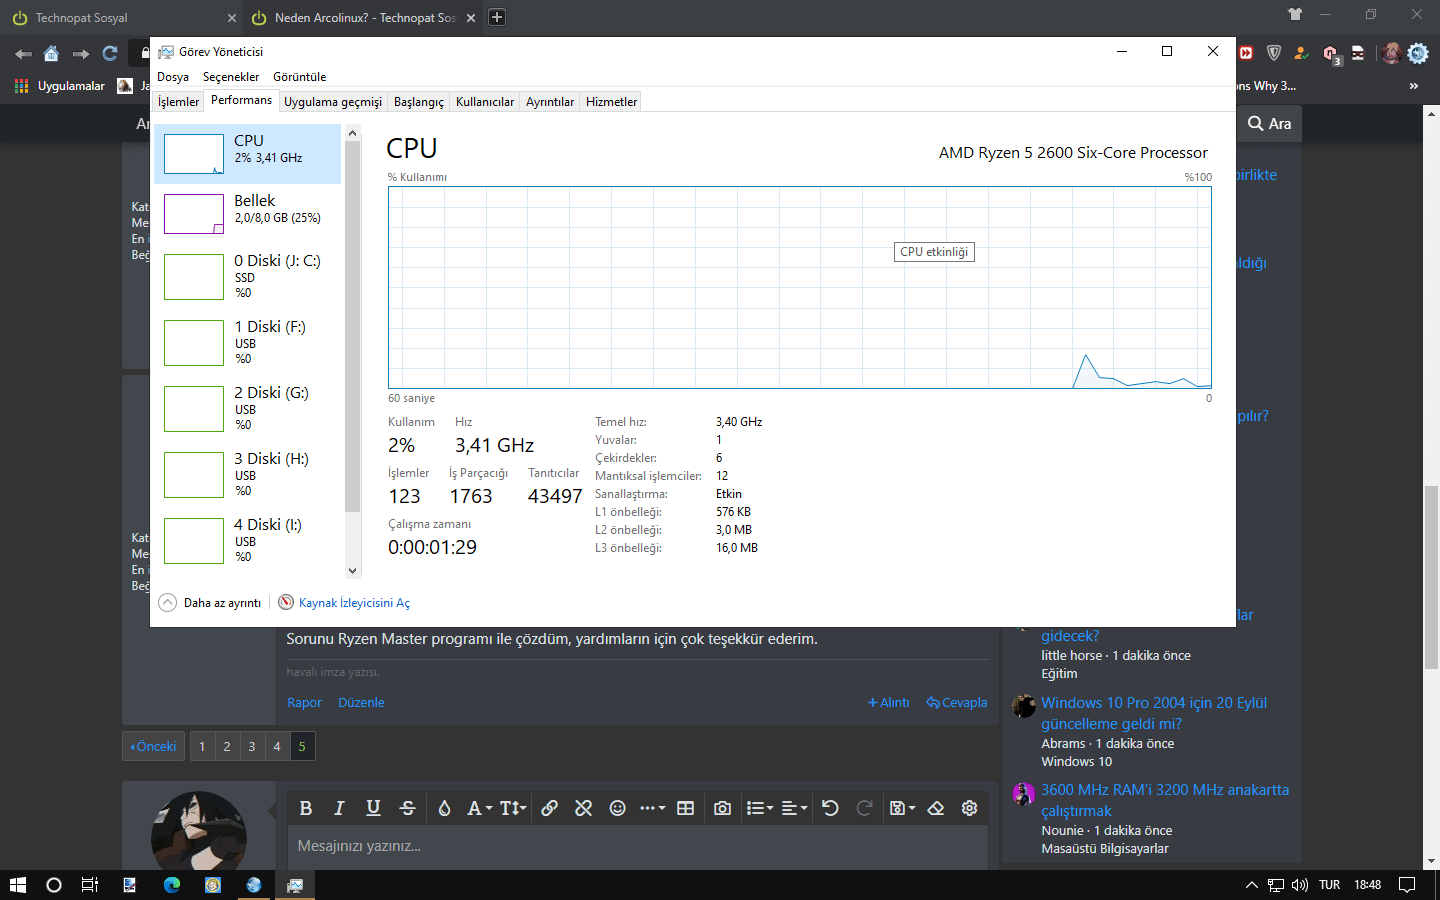Switch to the Başlangıç tab
The height and width of the screenshot is (900, 1440).
[419, 102]
